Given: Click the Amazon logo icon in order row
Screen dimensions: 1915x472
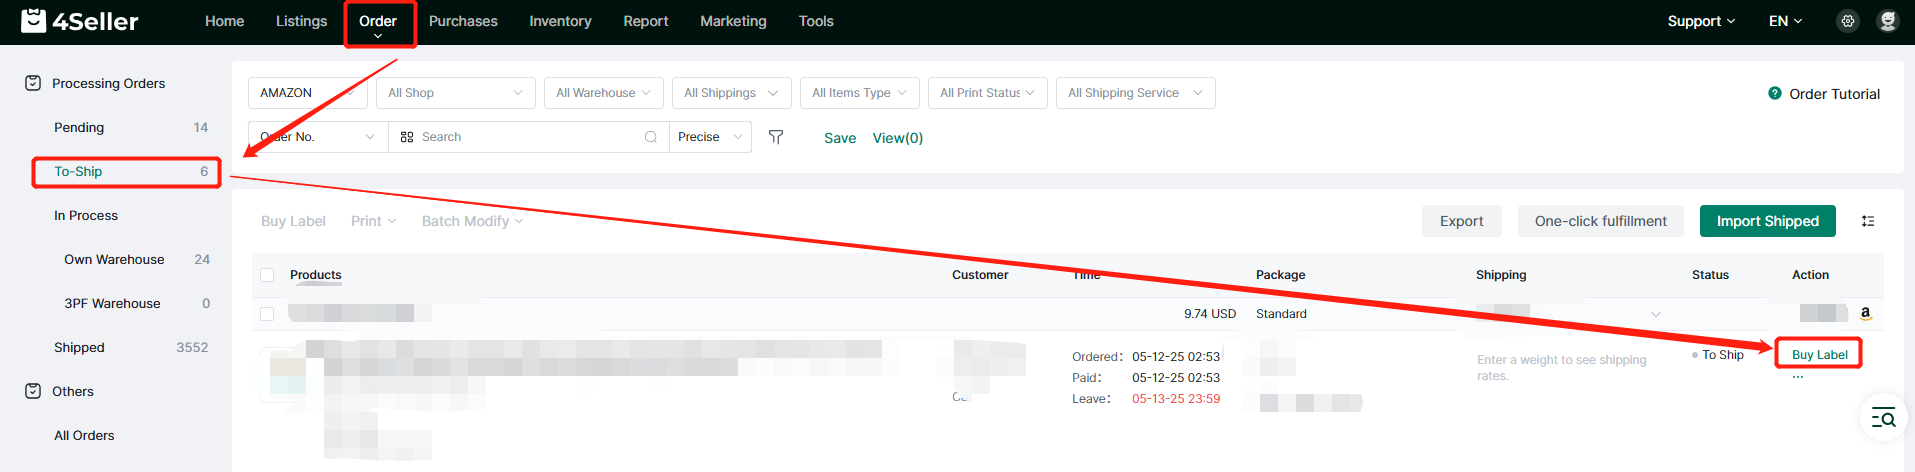Looking at the screenshot, I should pos(1865,313).
